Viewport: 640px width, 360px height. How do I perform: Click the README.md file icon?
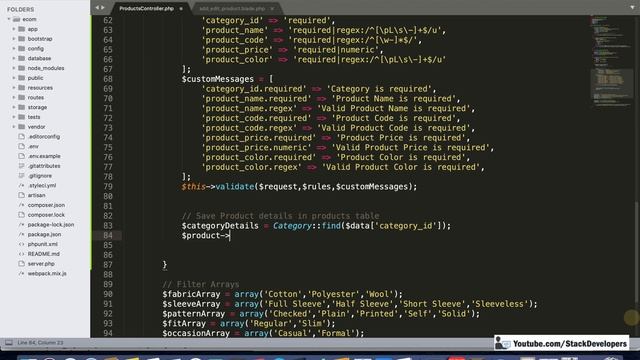pyautogui.click(x=22, y=254)
